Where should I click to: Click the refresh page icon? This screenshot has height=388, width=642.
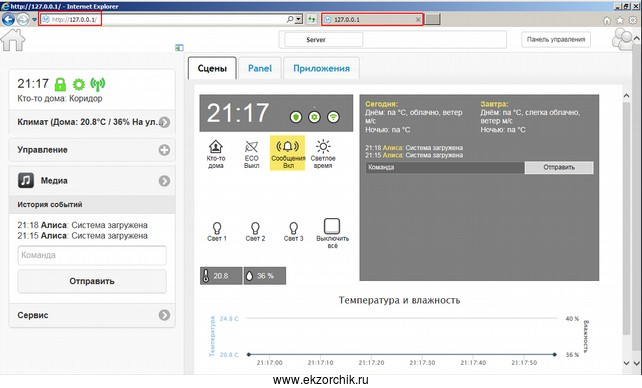312,19
